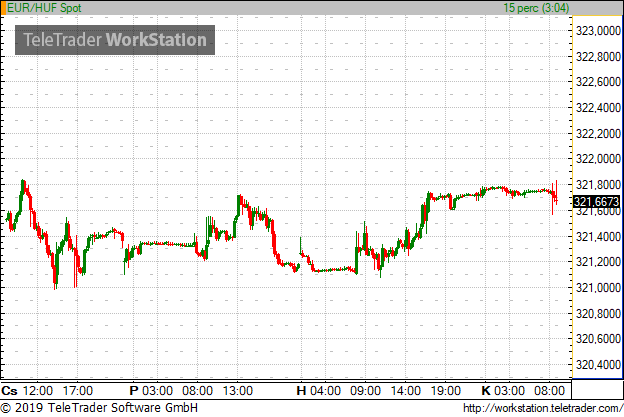
Task: Click the 321,2000 price axis label
Action: click(598, 262)
